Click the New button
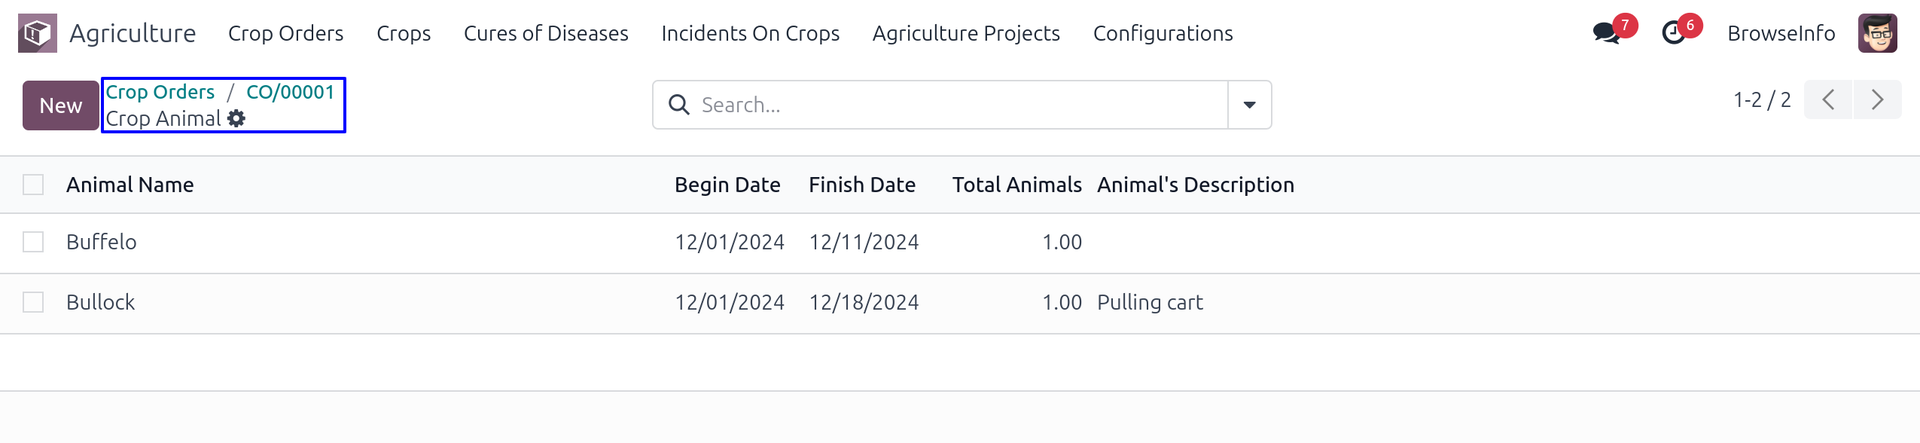Image resolution: width=1920 pixels, height=443 pixels. pos(60,105)
